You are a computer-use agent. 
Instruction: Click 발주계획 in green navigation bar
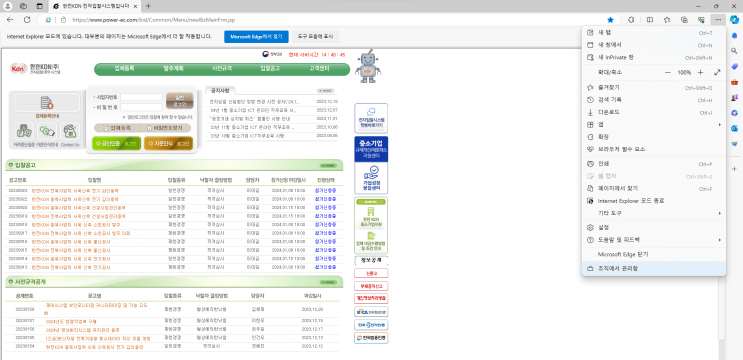click(x=173, y=69)
